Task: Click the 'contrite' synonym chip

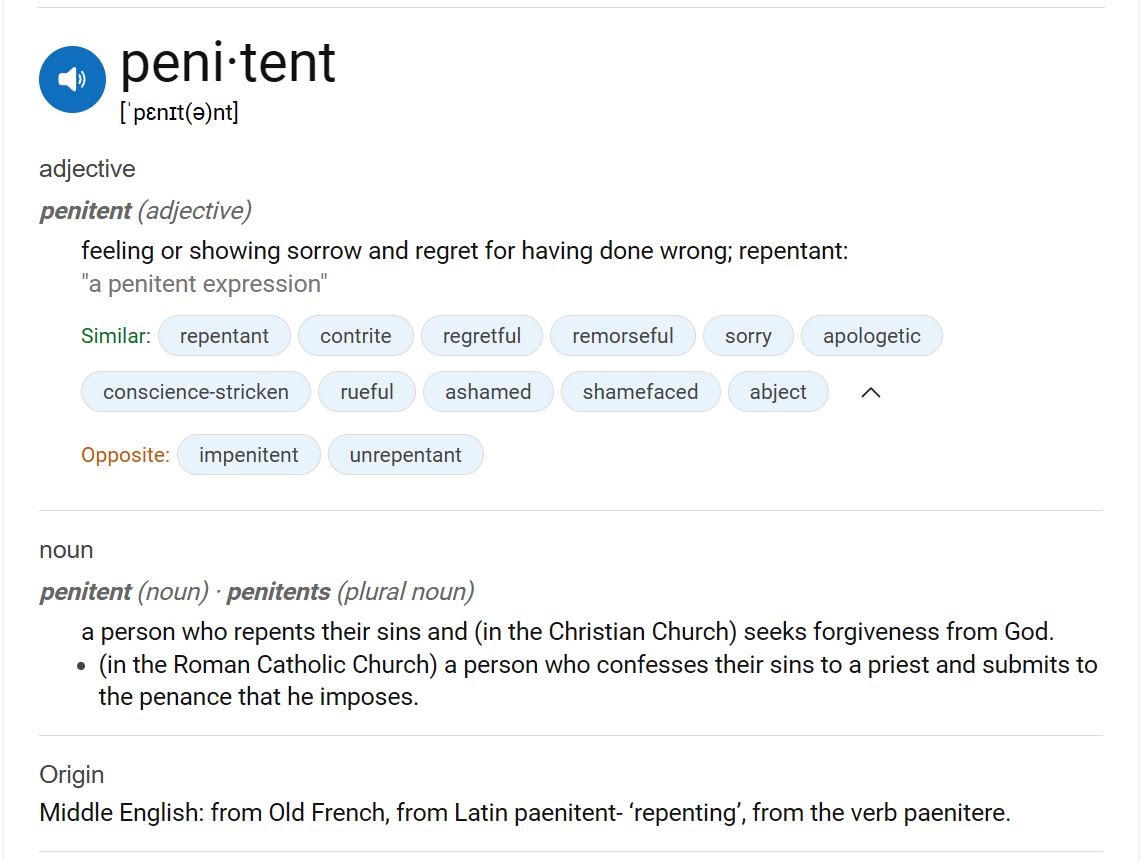Action: click(355, 336)
